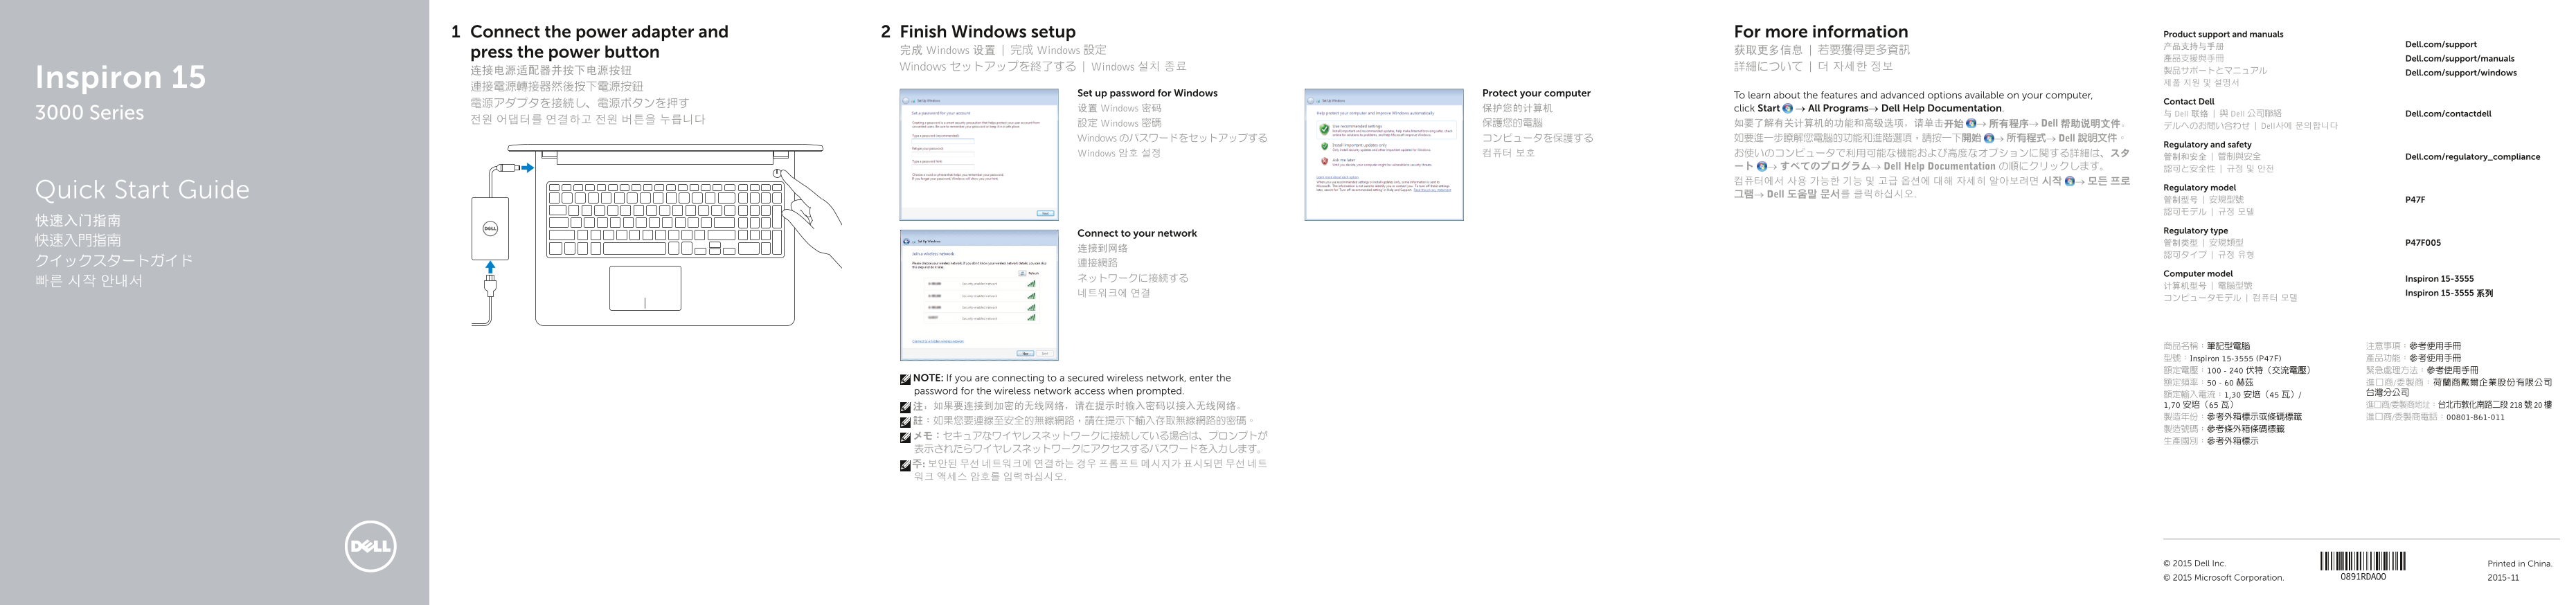The image size is (2576, 605).
Task: Click the pencil icon beside English NOTE
Action: (905, 379)
